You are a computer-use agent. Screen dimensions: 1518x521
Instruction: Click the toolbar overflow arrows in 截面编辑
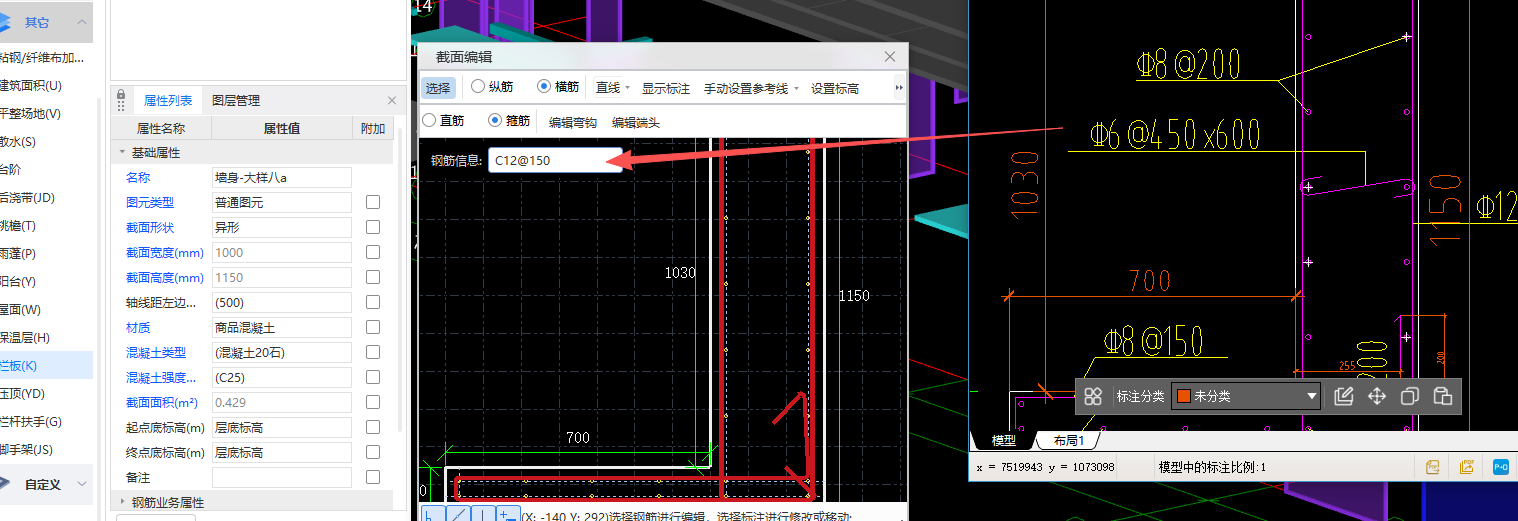point(899,88)
